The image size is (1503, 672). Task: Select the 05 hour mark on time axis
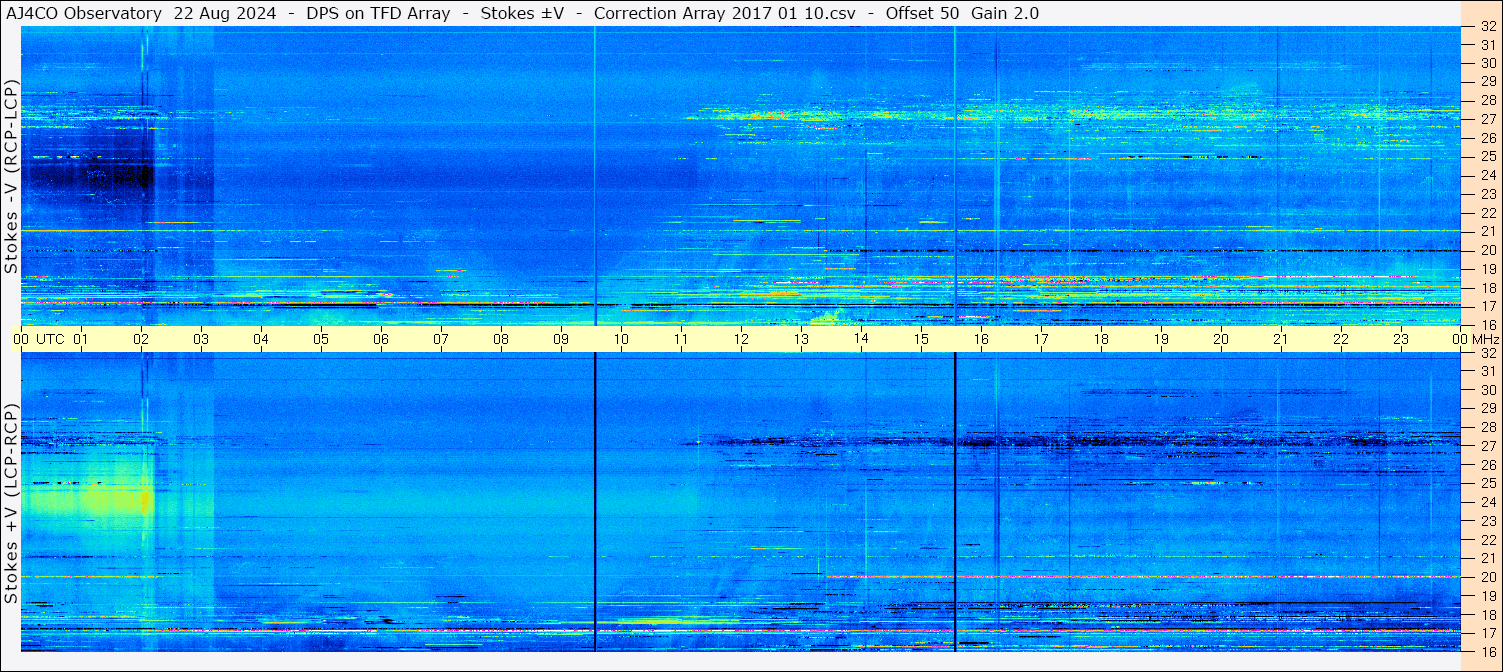pyautogui.click(x=321, y=339)
